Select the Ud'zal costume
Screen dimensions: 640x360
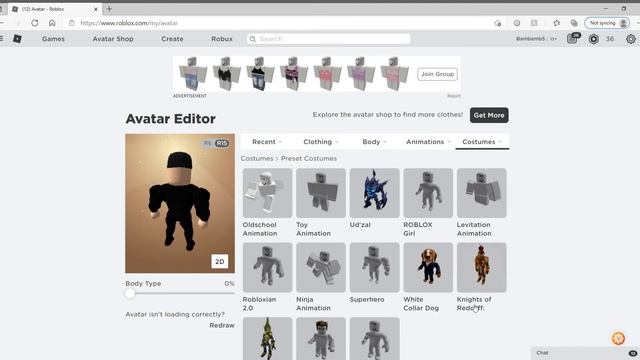click(374, 193)
